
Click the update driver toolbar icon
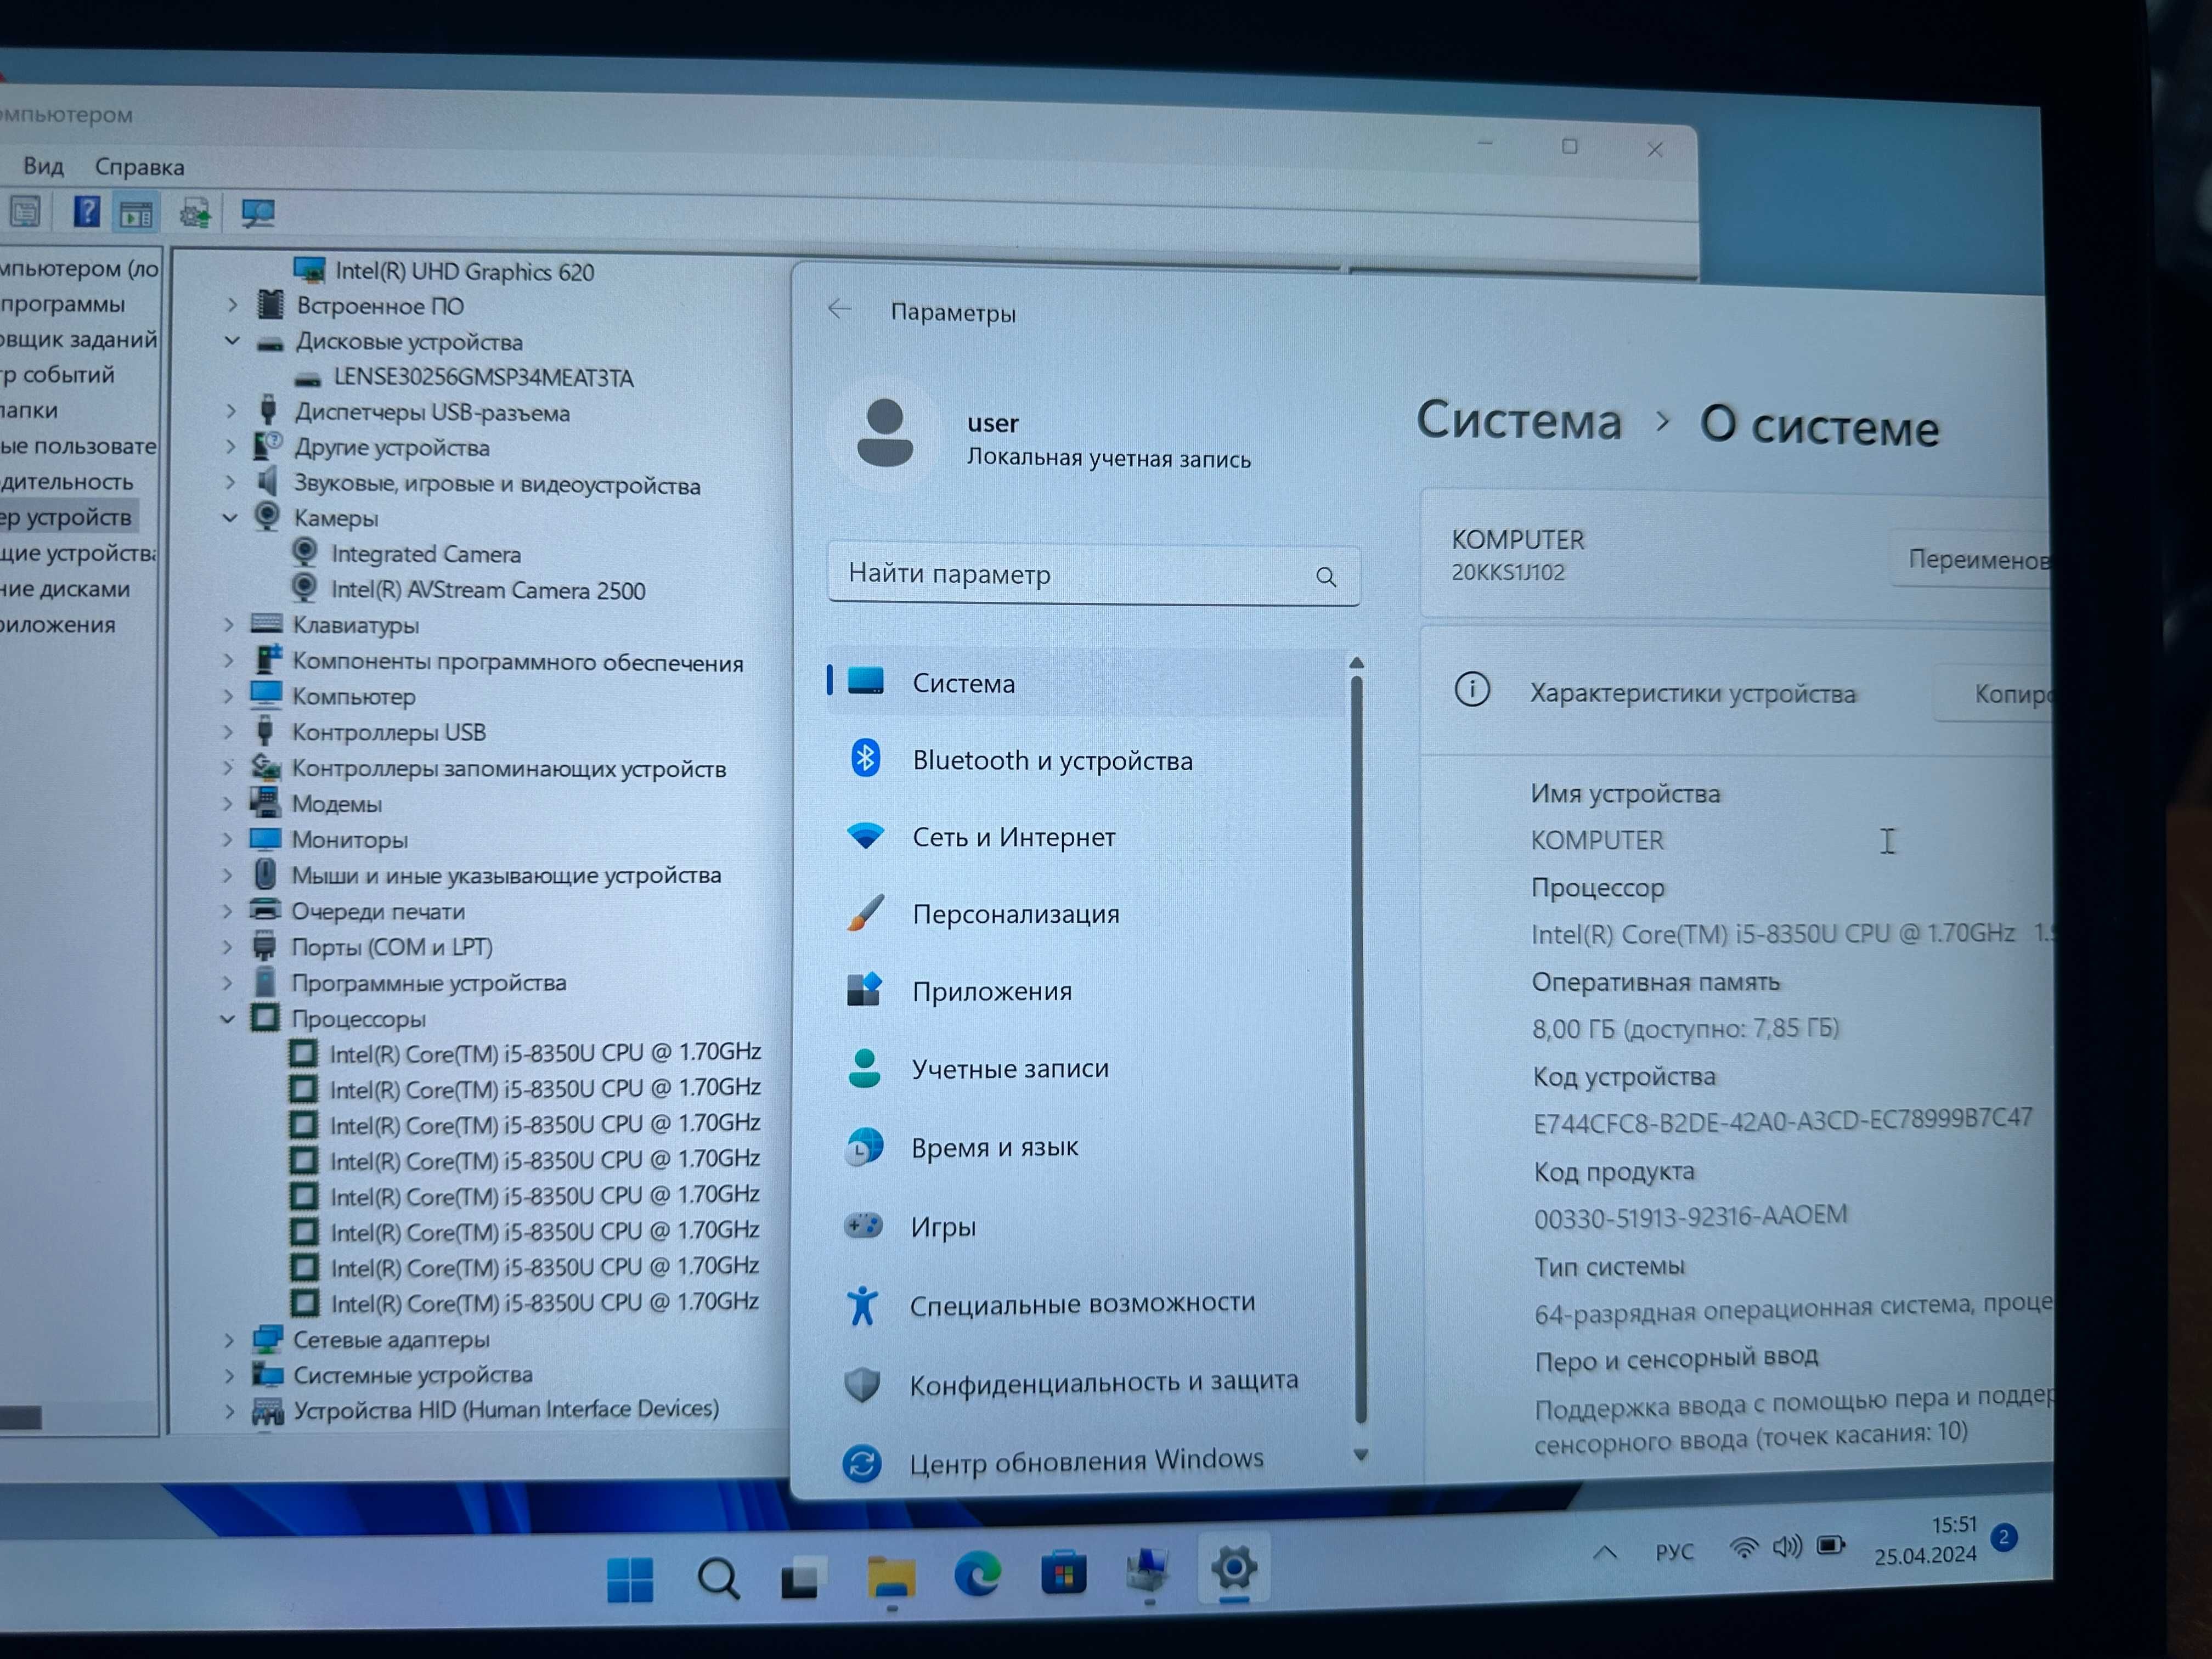pos(195,213)
